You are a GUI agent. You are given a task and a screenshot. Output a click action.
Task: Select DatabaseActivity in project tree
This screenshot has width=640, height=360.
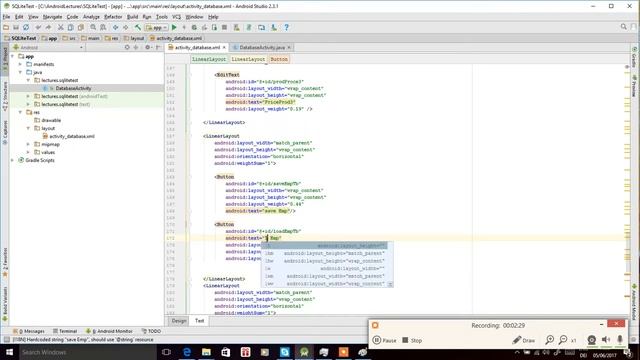(73, 88)
